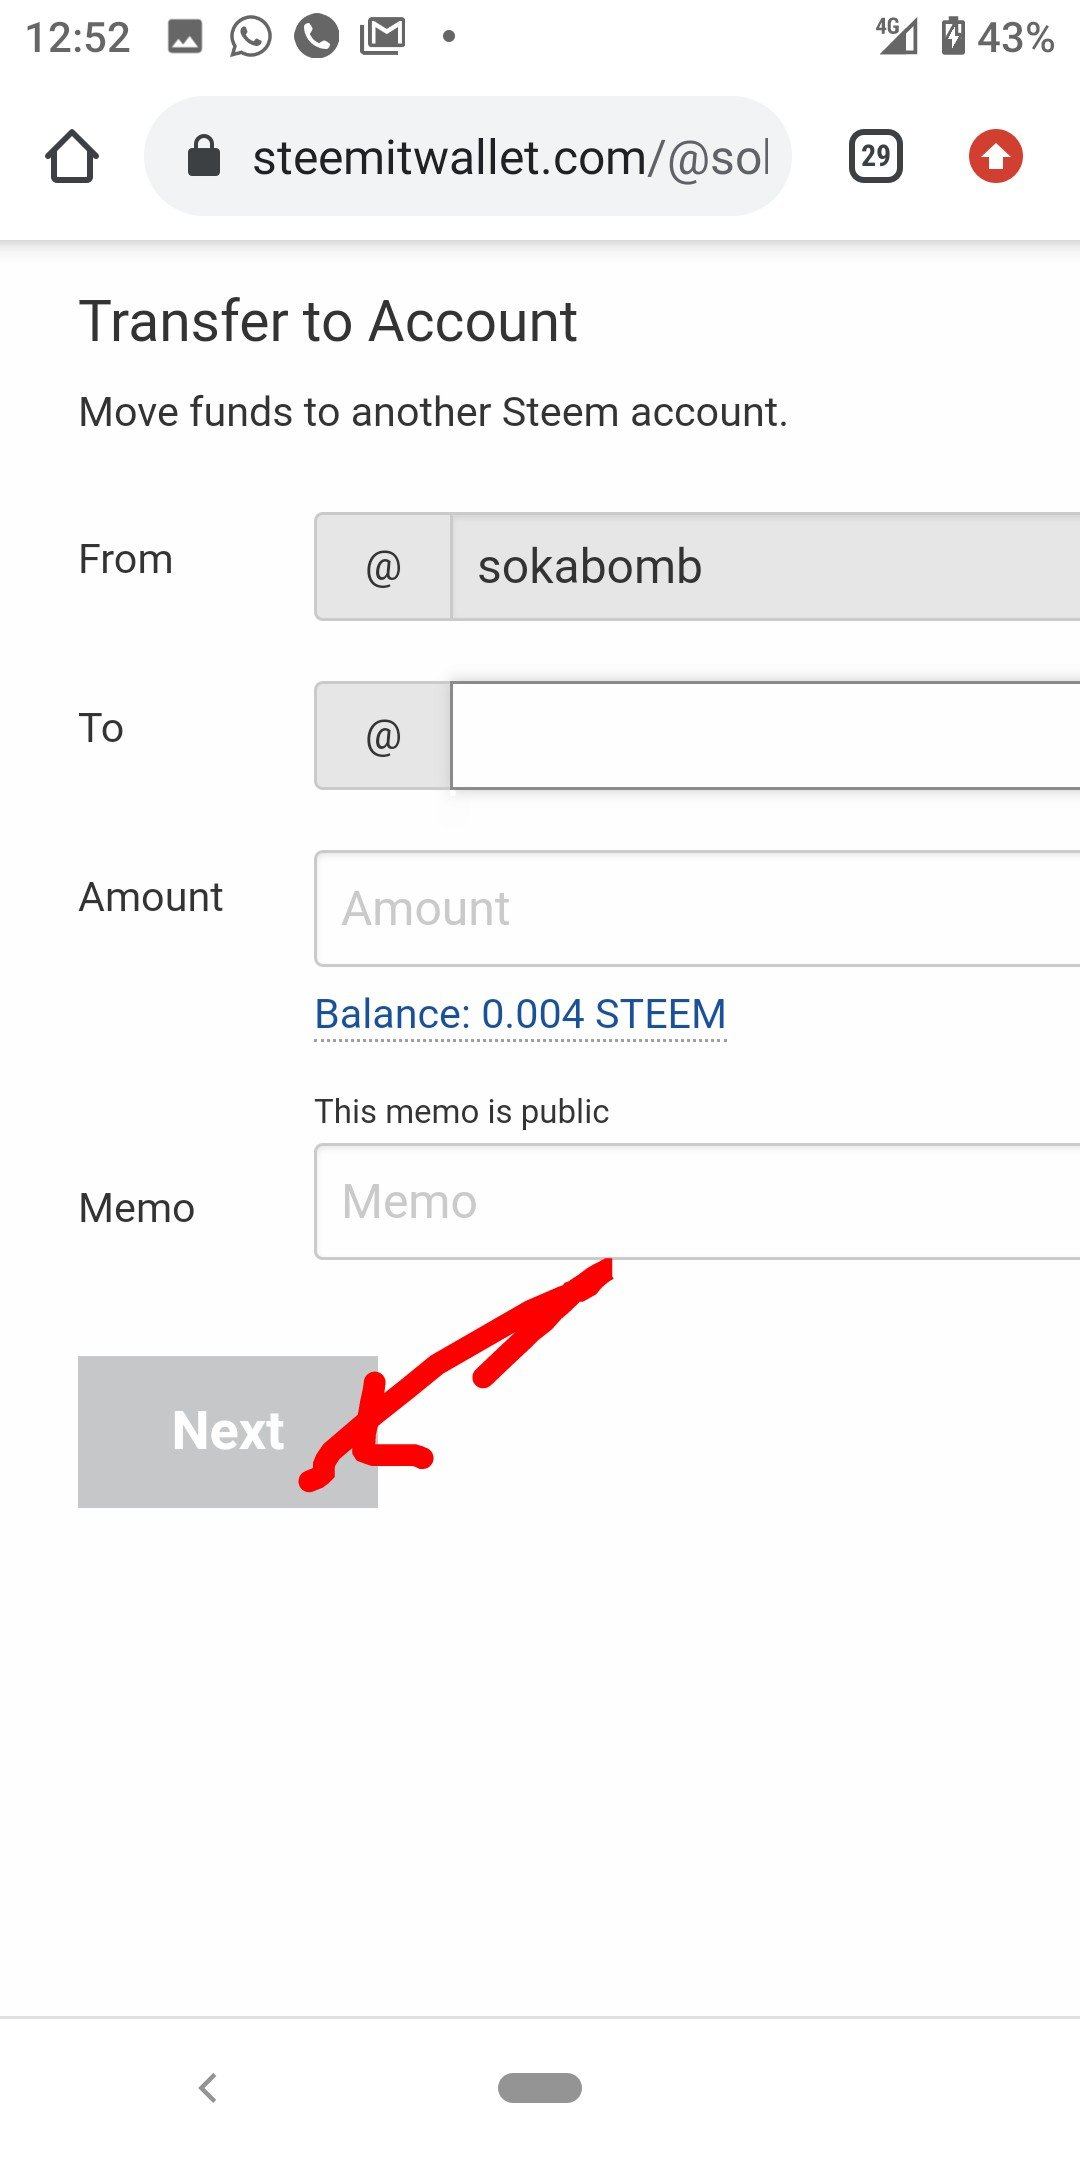This screenshot has height=2160, width=1080.
Task: Tap the phone call notification icon
Action: (316, 37)
